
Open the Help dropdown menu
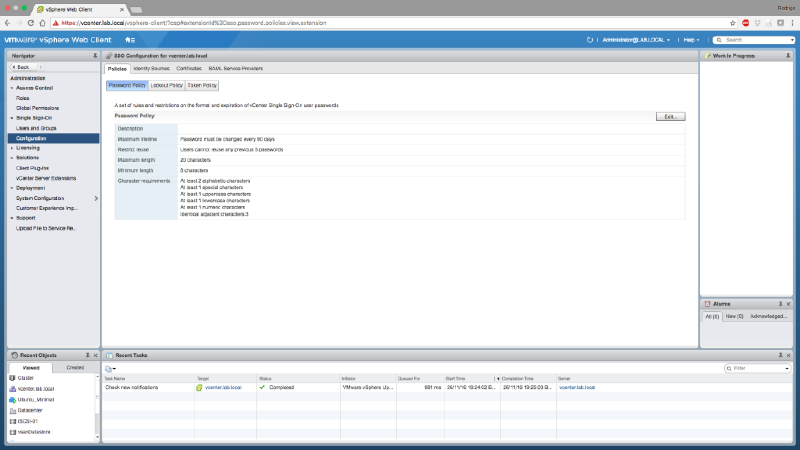coord(690,40)
